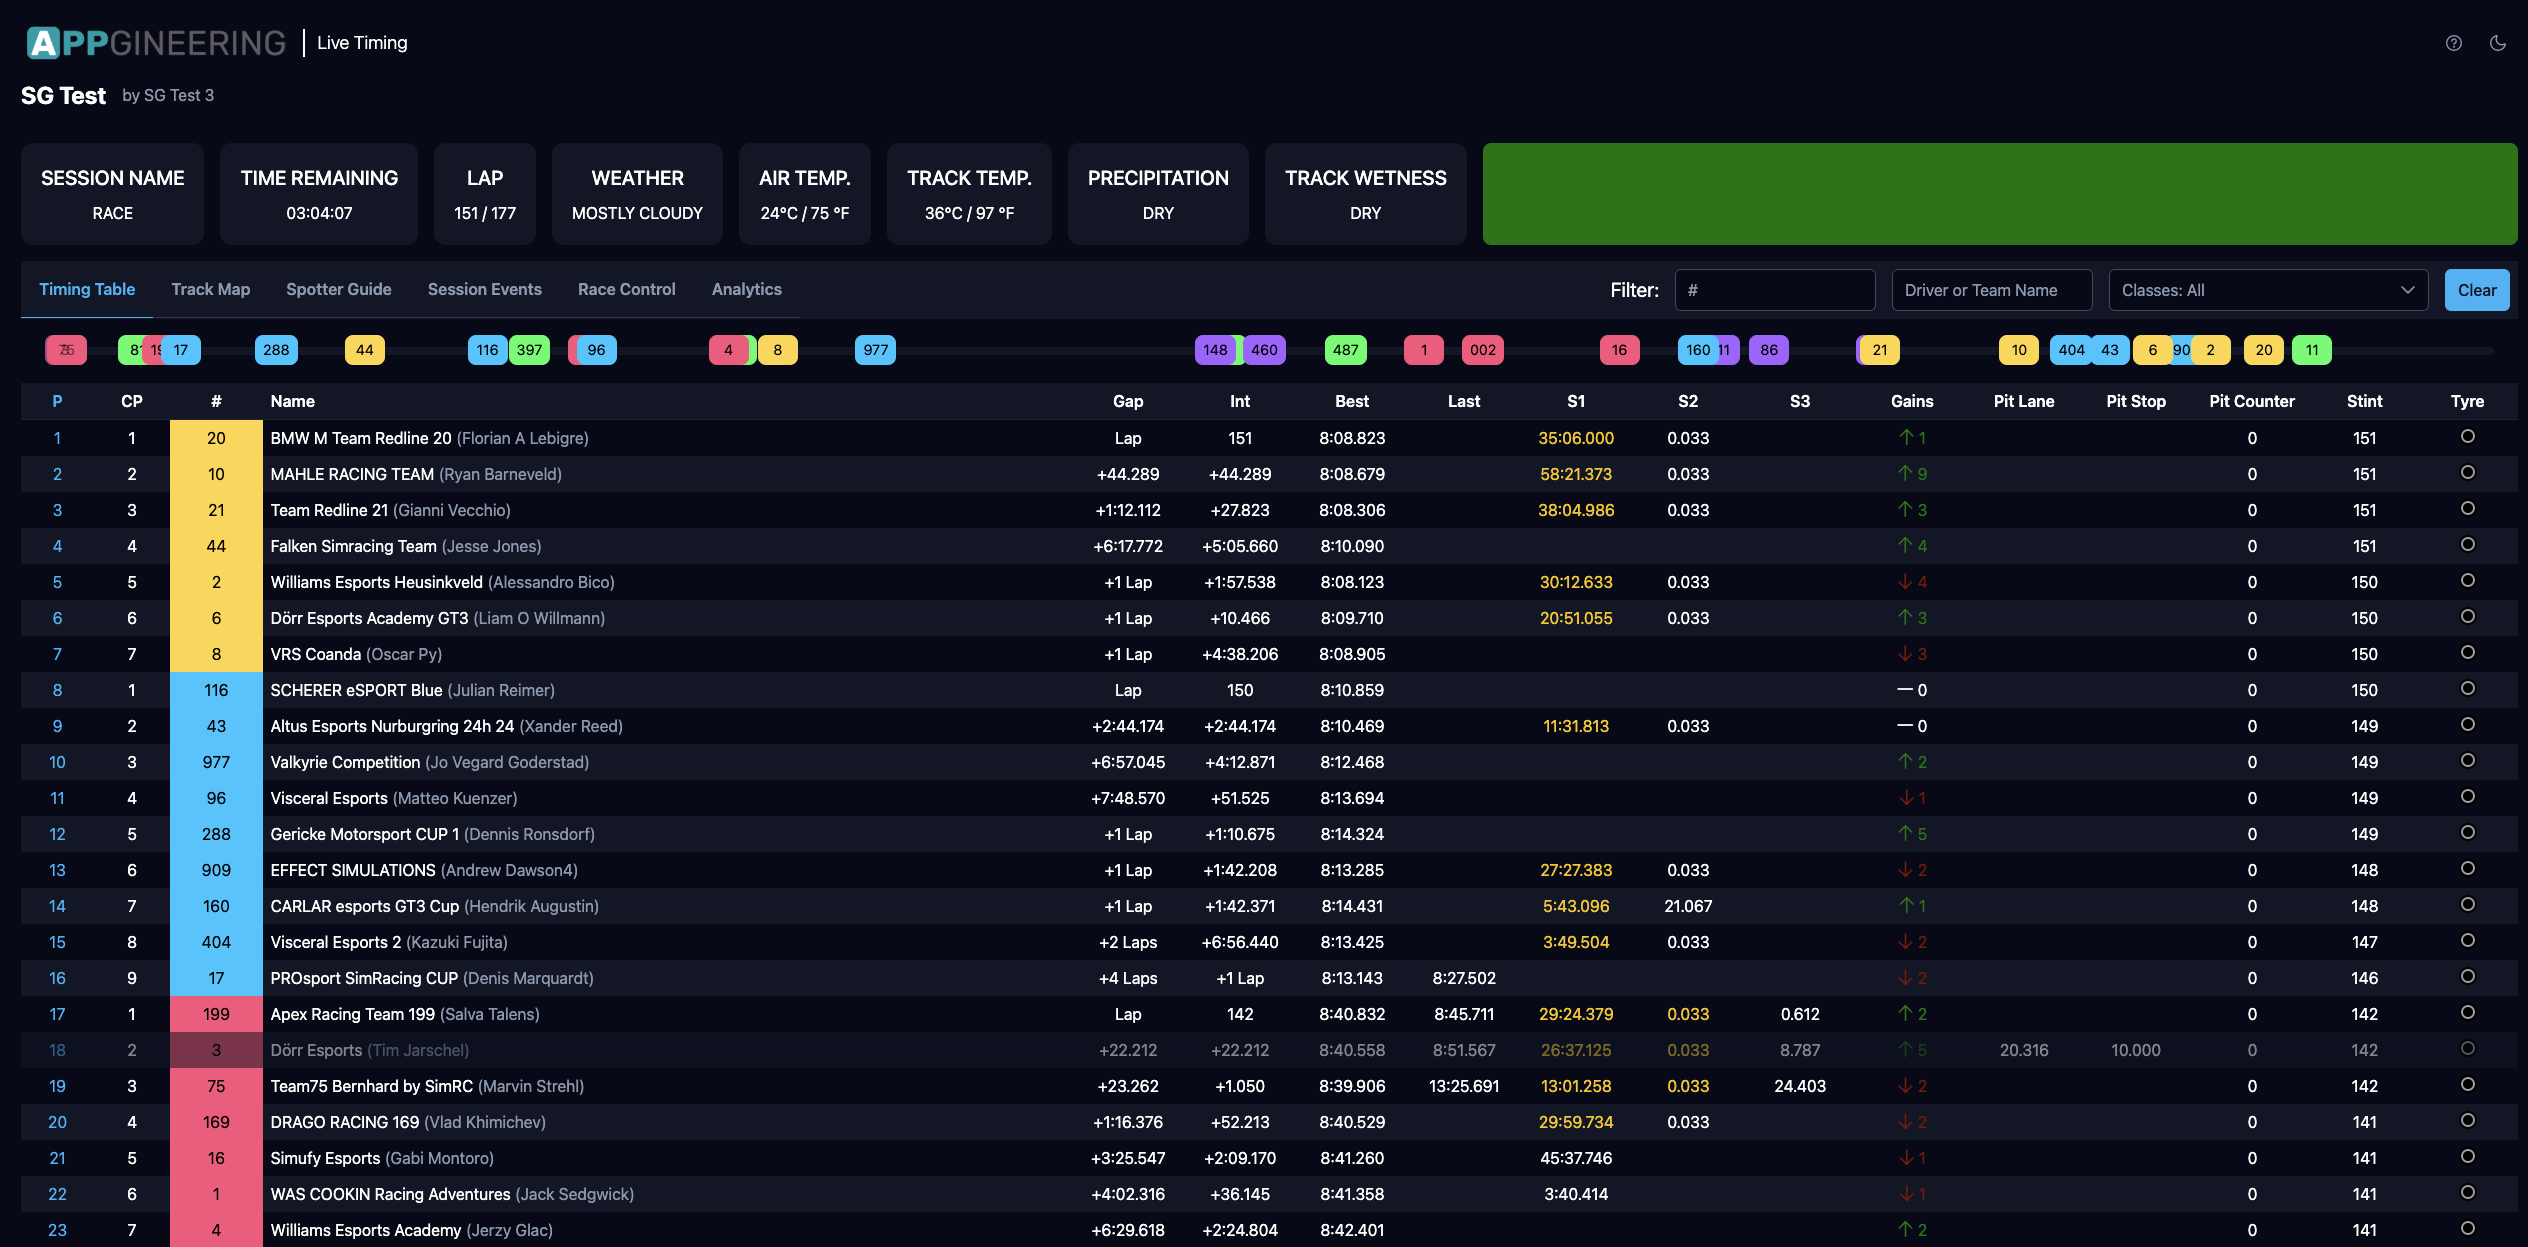This screenshot has width=2528, height=1247.
Task: Click the green track status bar
Action: click(x=2000, y=193)
